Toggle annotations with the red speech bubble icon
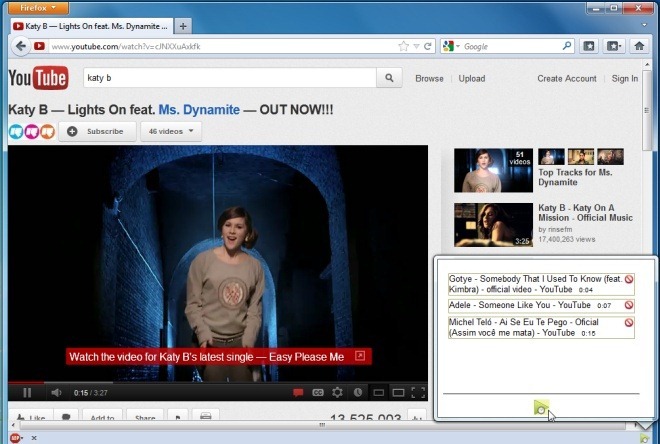660x444 pixels. pyautogui.click(x=298, y=393)
